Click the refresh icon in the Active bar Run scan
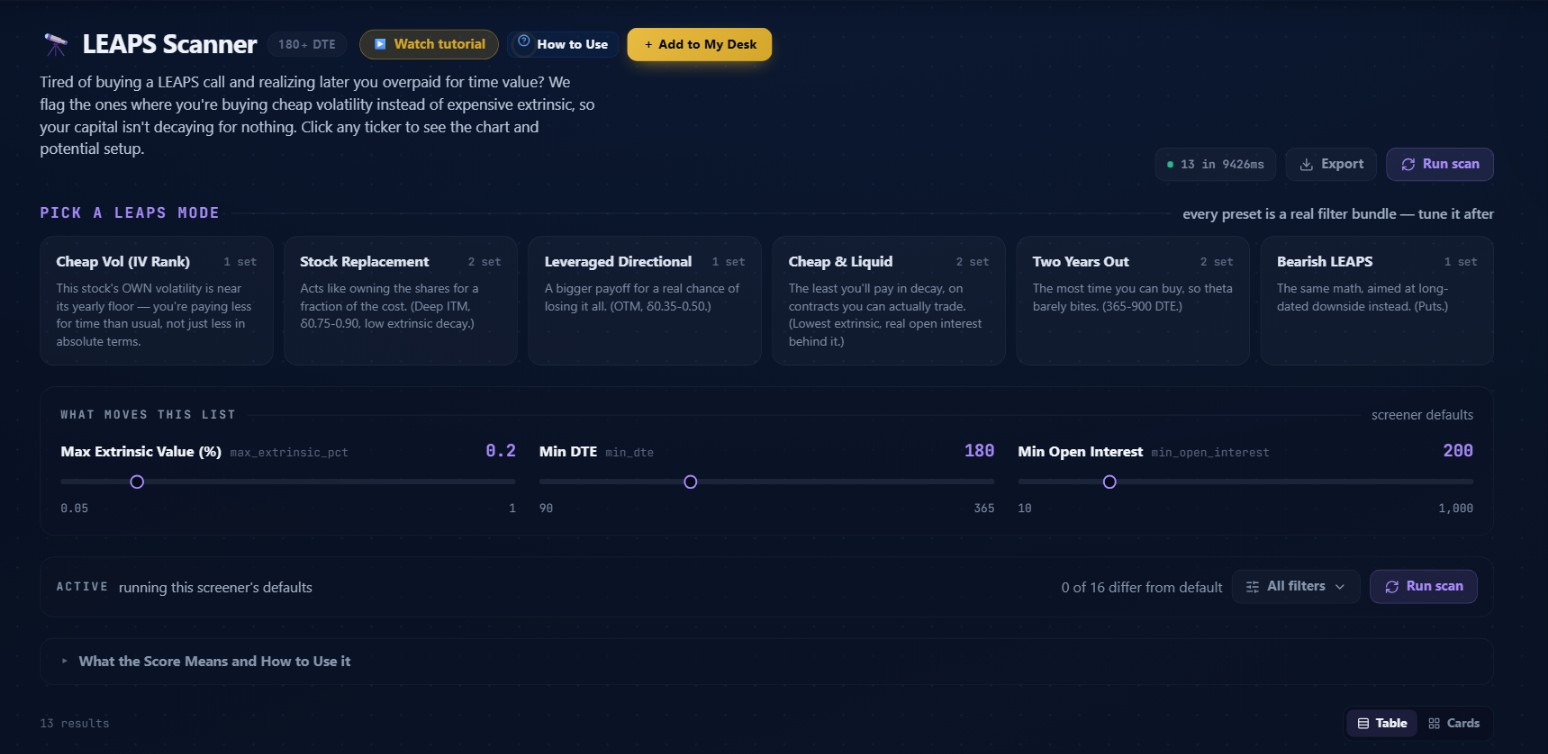1548x754 pixels. tap(1391, 587)
